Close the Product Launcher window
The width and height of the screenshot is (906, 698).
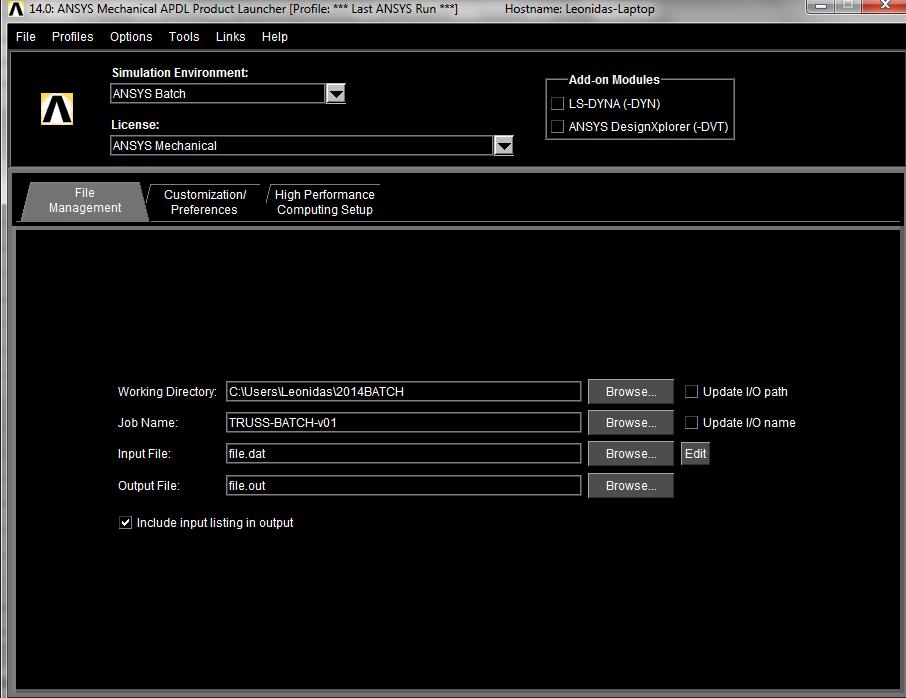click(884, 6)
